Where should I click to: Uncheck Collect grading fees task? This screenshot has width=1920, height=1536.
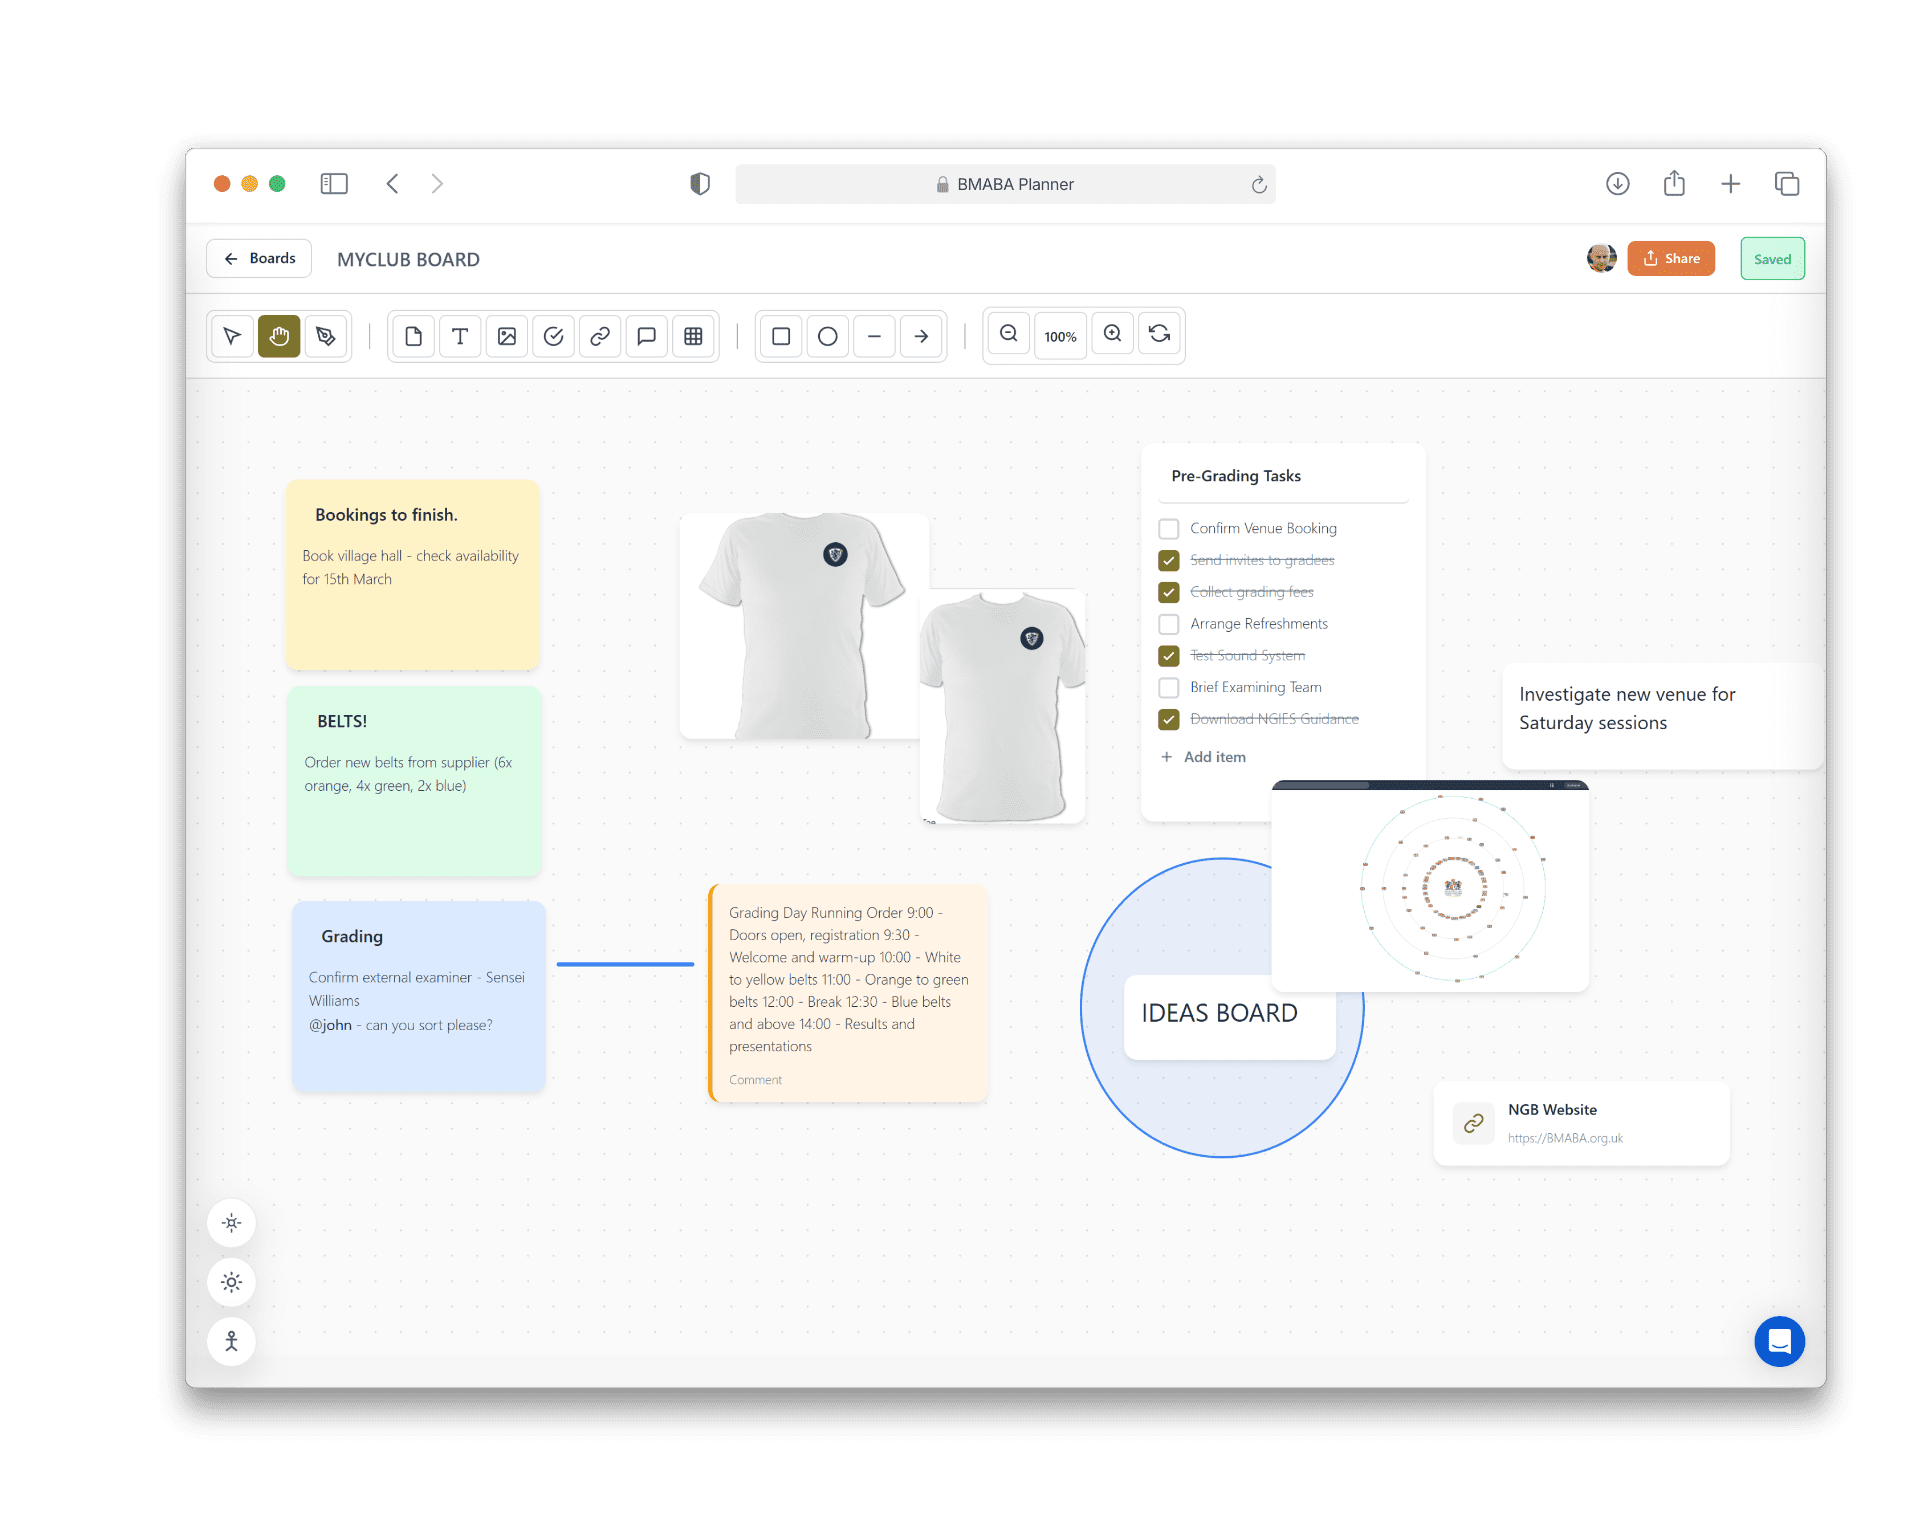pyautogui.click(x=1168, y=592)
